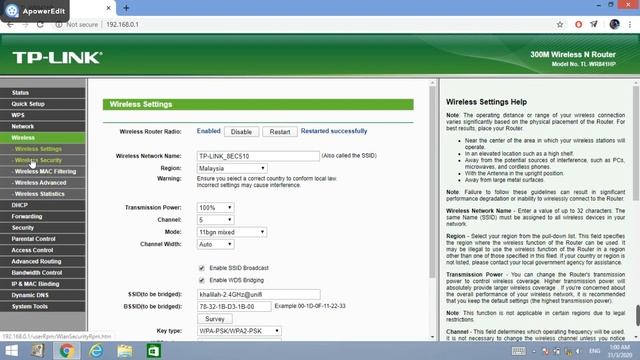
Task: Open Parental Control menu
Action: point(43,239)
